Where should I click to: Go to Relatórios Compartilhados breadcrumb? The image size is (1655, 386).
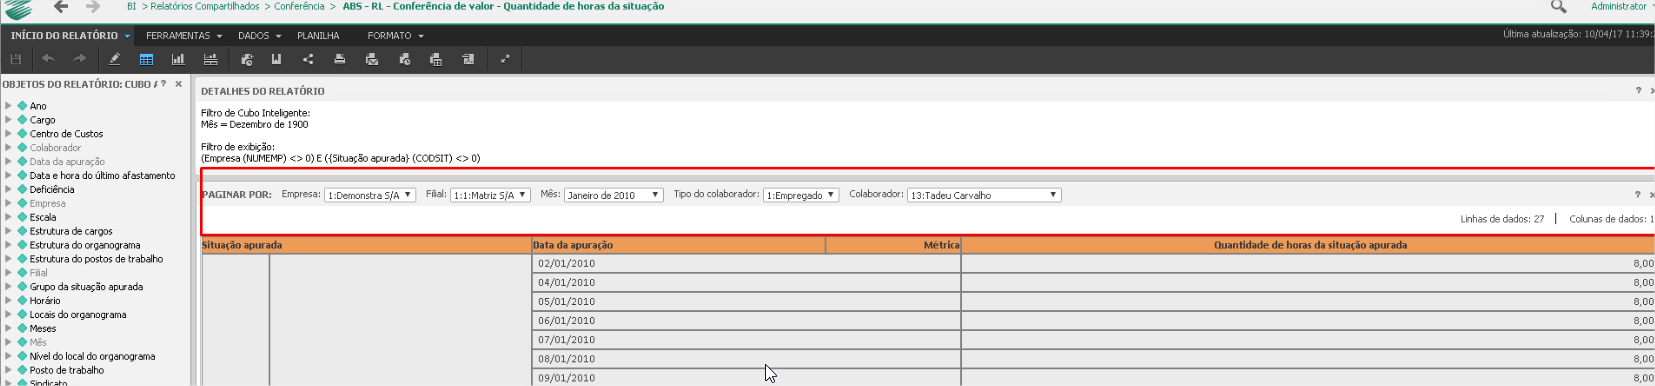coord(205,6)
